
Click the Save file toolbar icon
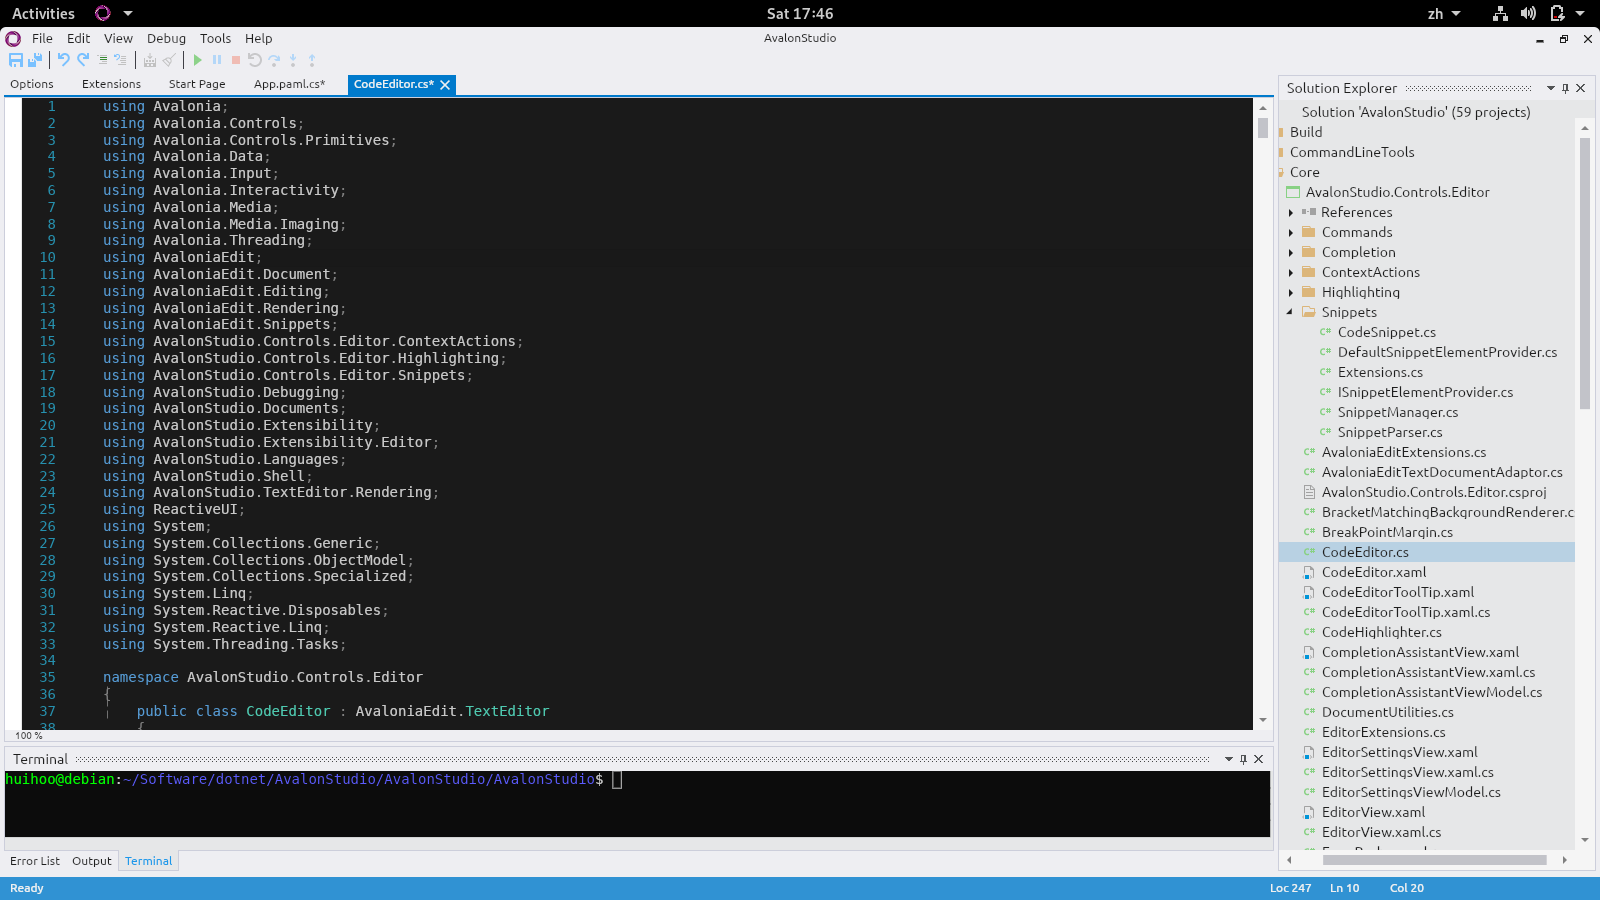click(x=16, y=60)
